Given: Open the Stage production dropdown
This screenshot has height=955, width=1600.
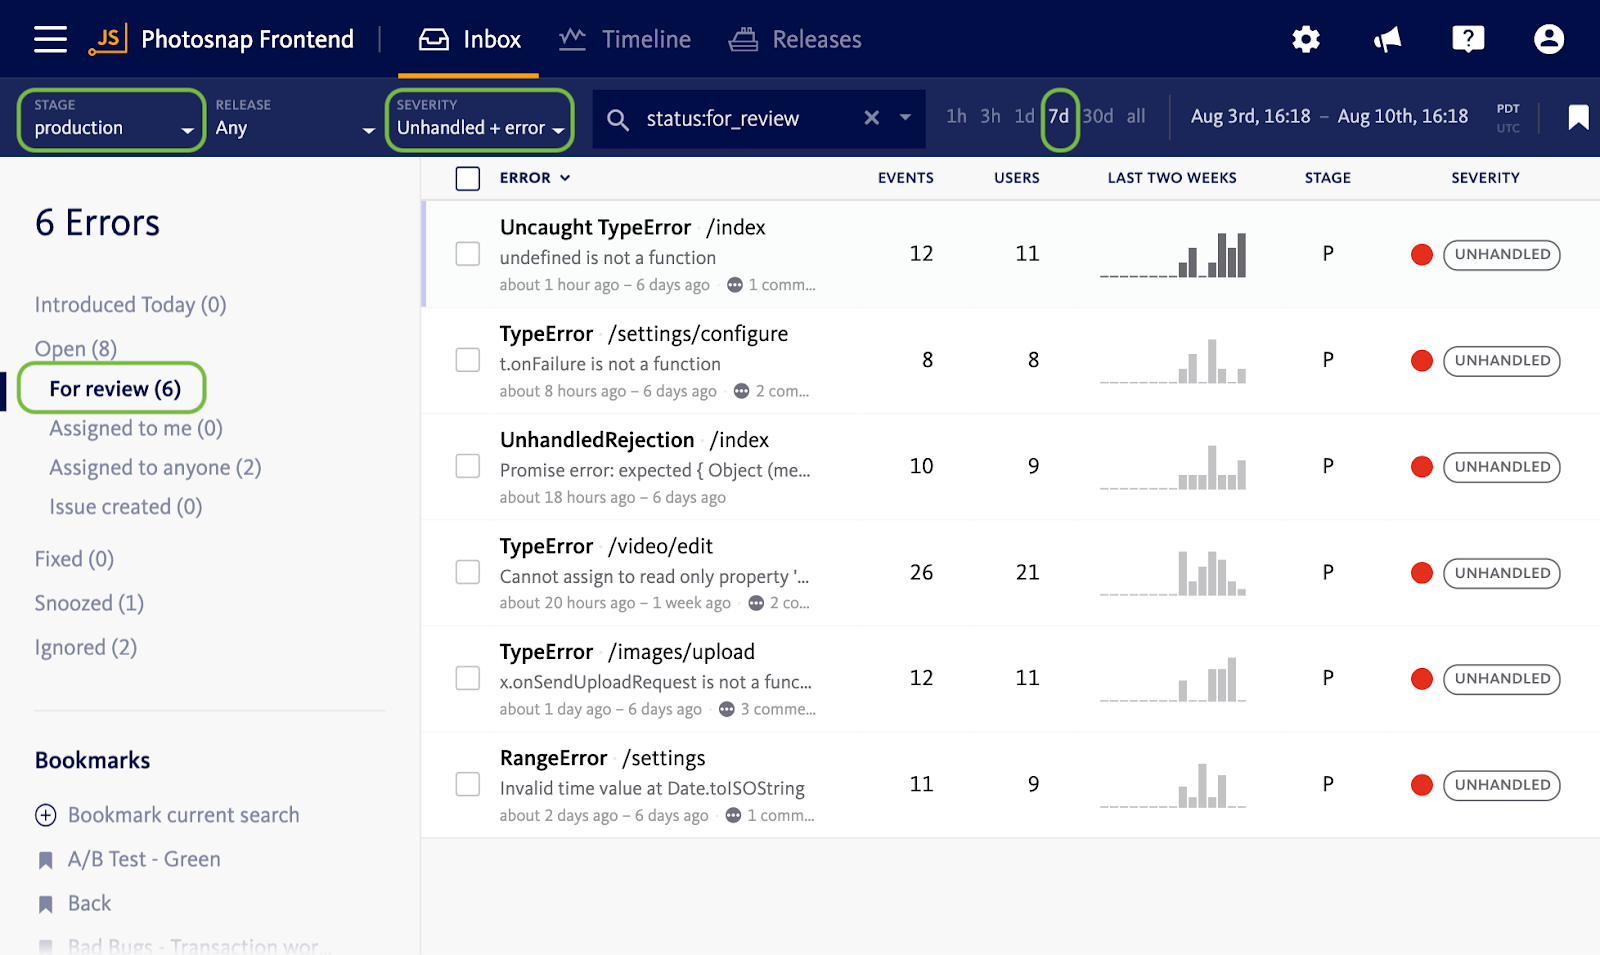Looking at the screenshot, I should 112,119.
